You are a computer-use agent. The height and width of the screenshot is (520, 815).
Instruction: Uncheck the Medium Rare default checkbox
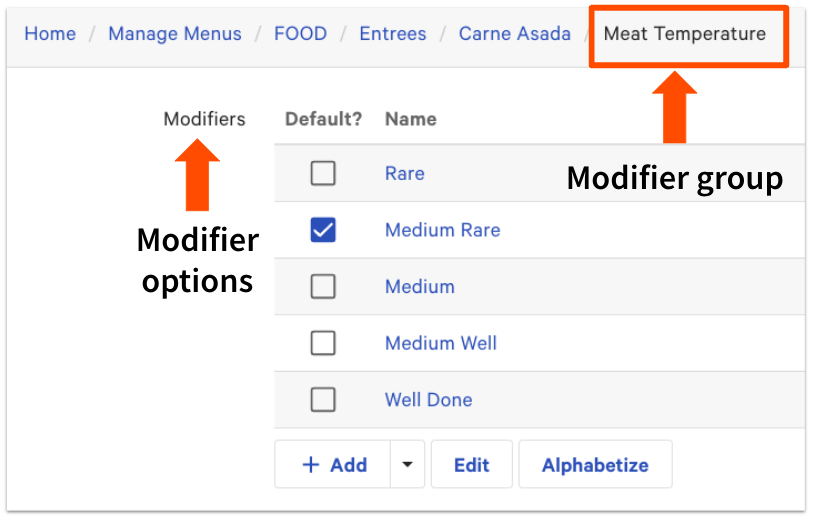(322, 230)
